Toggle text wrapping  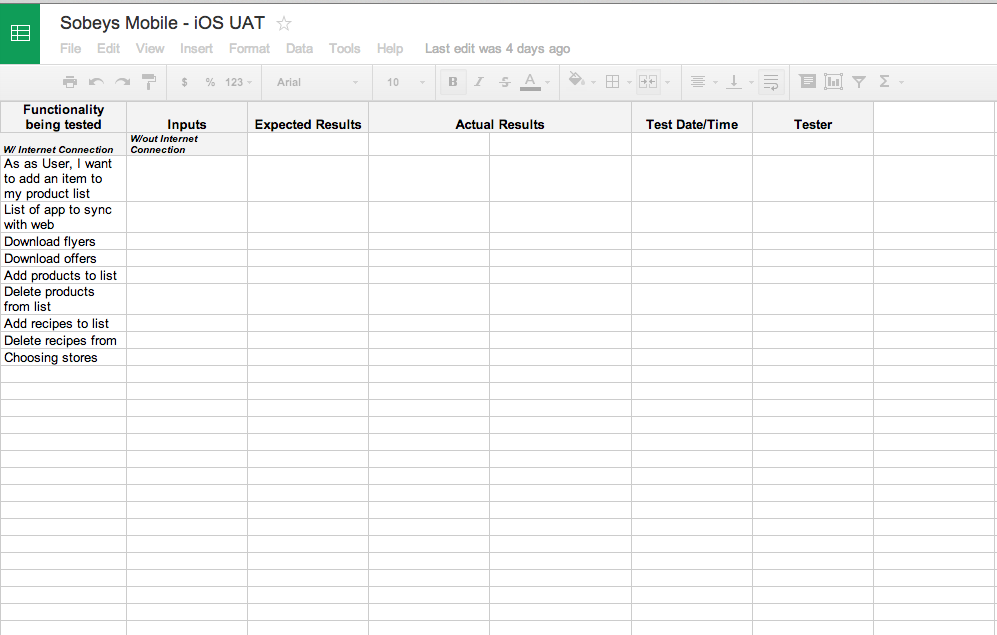tap(771, 82)
